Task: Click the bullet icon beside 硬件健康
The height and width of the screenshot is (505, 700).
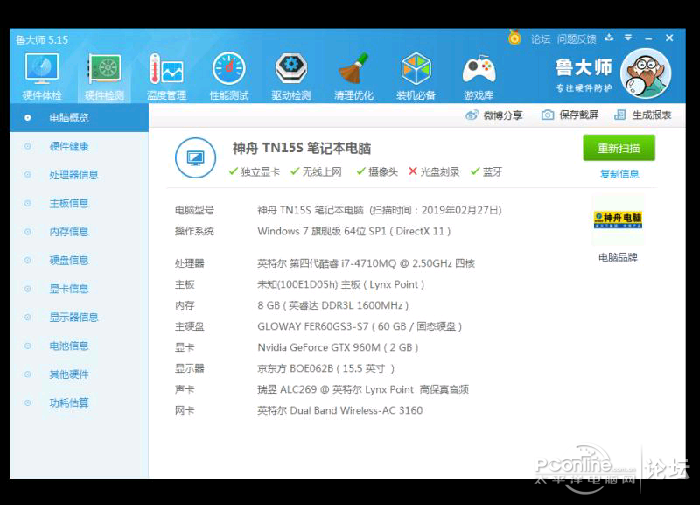Action: point(28,146)
